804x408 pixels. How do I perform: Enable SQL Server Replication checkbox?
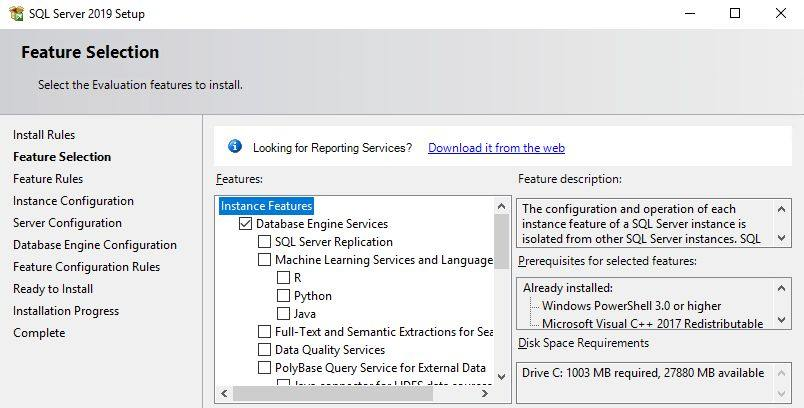pyautogui.click(x=264, y=242)
